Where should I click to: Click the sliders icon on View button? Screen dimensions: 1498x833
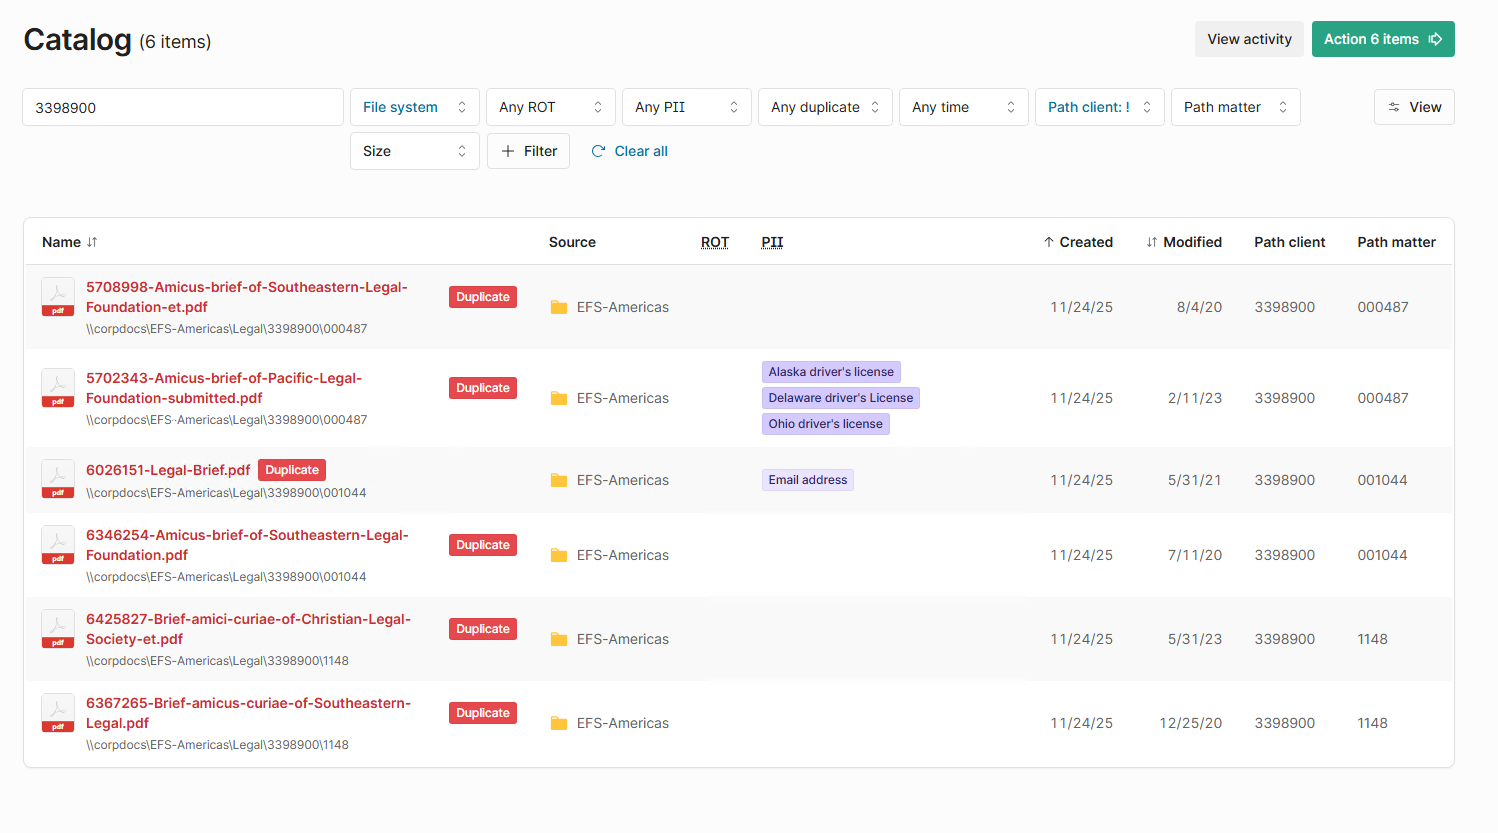click(x=1394, y=107)
